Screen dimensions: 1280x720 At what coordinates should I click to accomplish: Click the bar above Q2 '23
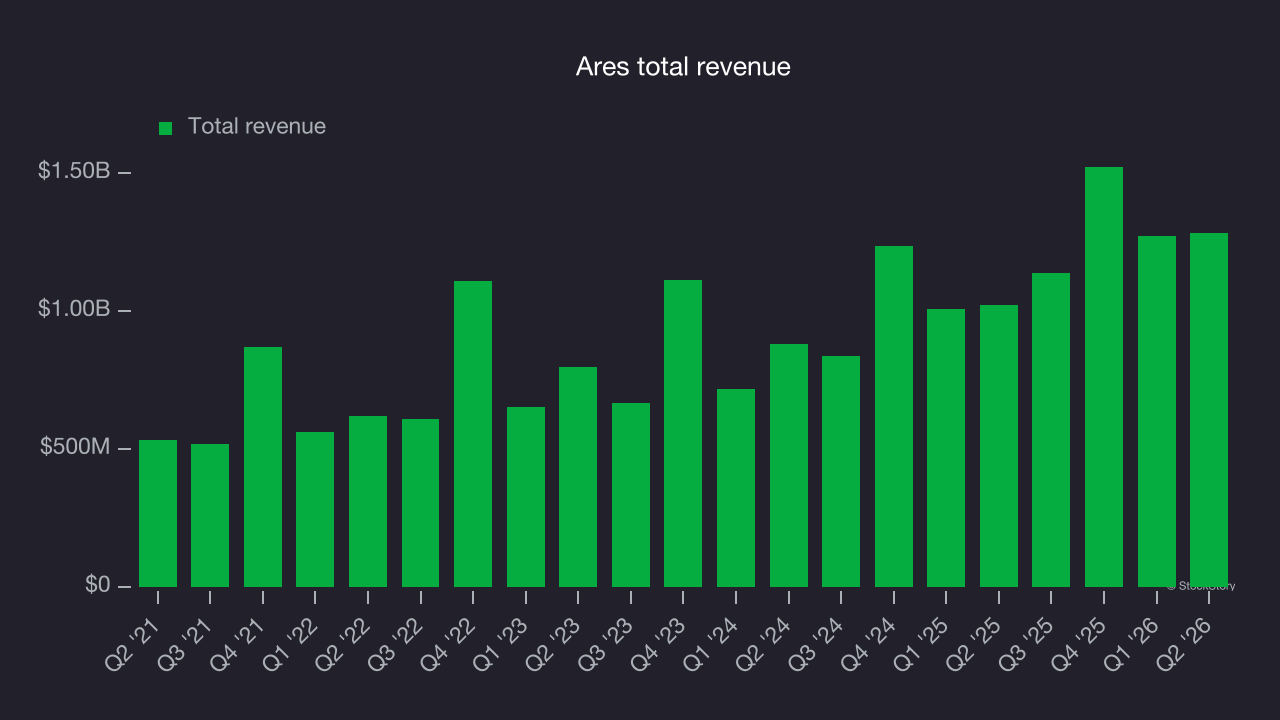click(578, 477)
